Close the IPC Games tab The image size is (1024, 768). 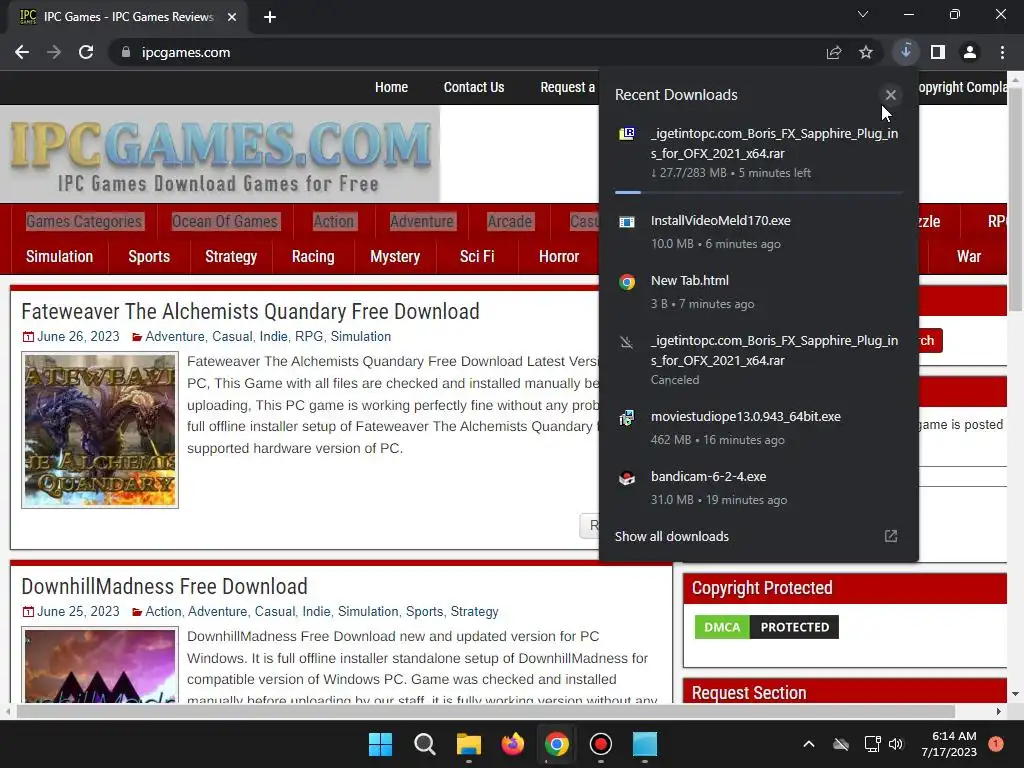pyautogui.click(x=232, y=17)
